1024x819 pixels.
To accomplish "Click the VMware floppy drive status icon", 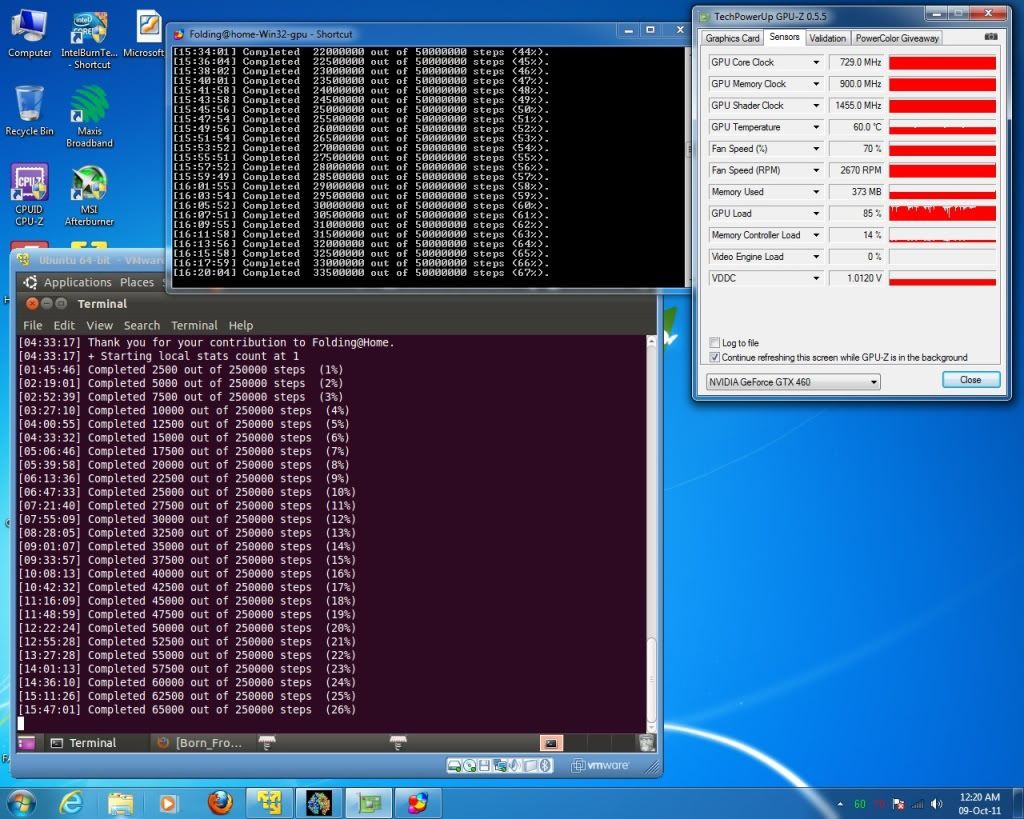I will 485,765.
